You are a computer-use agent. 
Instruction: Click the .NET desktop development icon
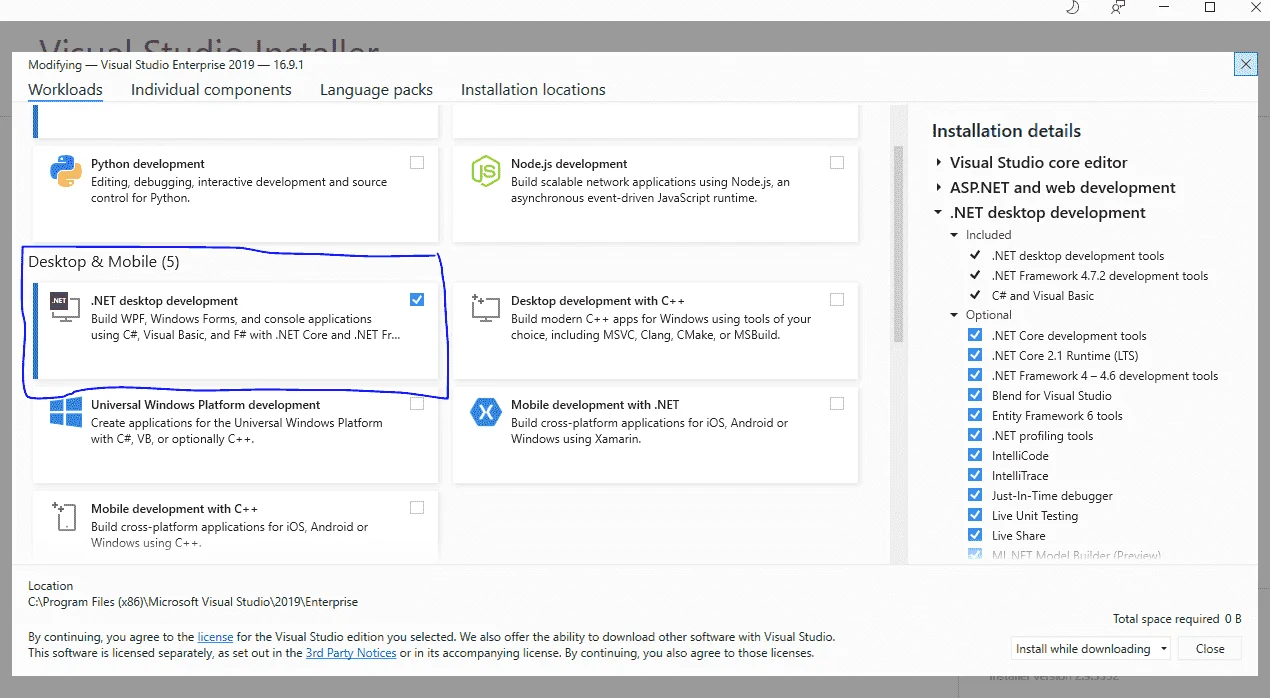point(65,308)
